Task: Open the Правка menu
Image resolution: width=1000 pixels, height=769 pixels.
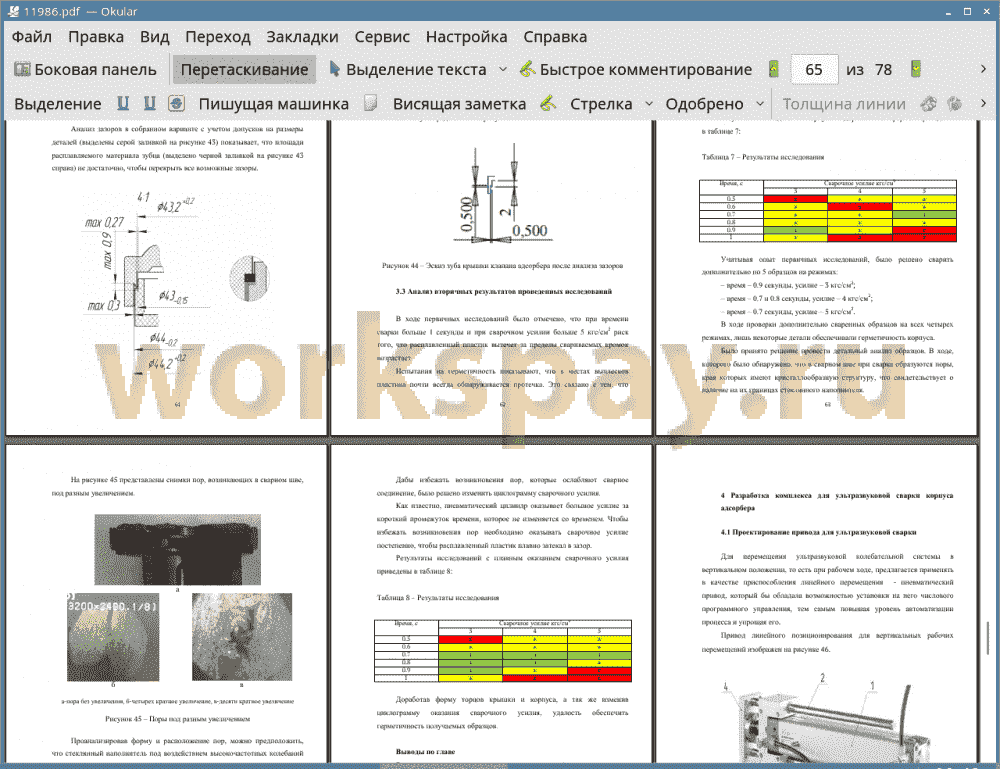Action: point(96,37)
